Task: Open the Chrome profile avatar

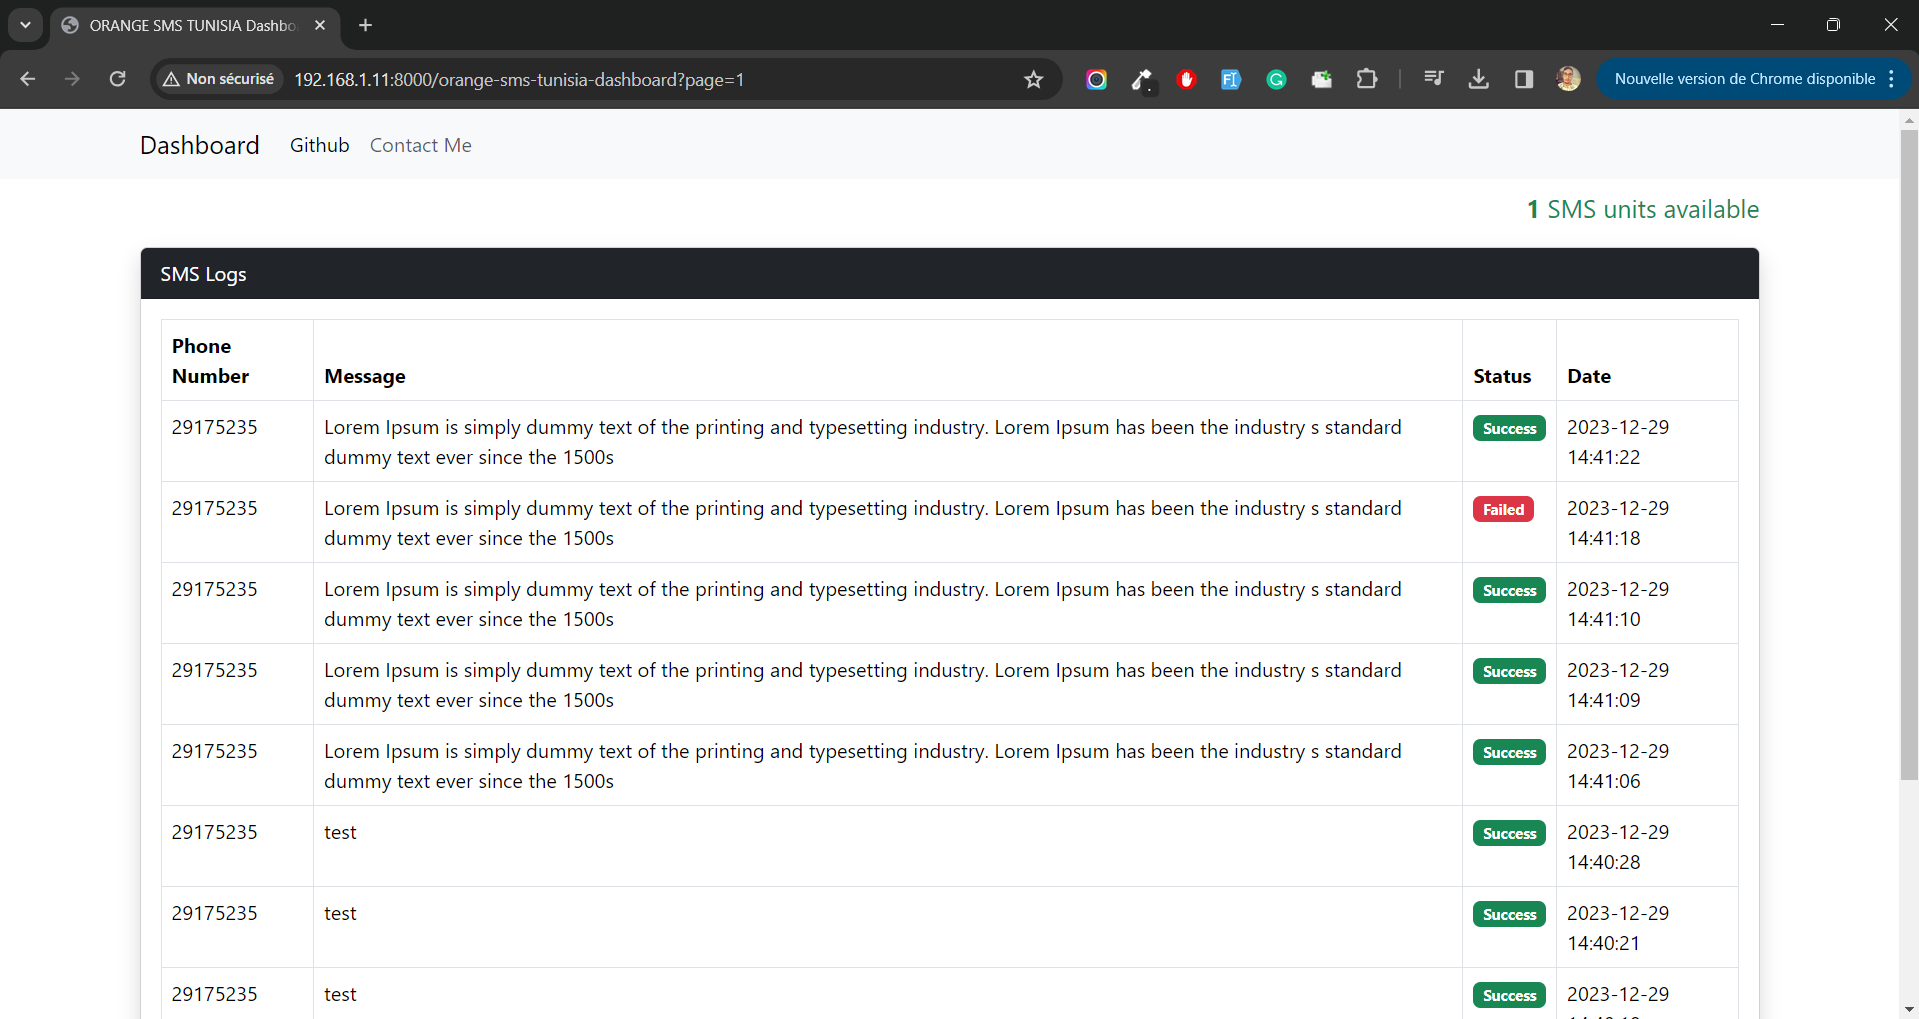Action: [1569, 79]
